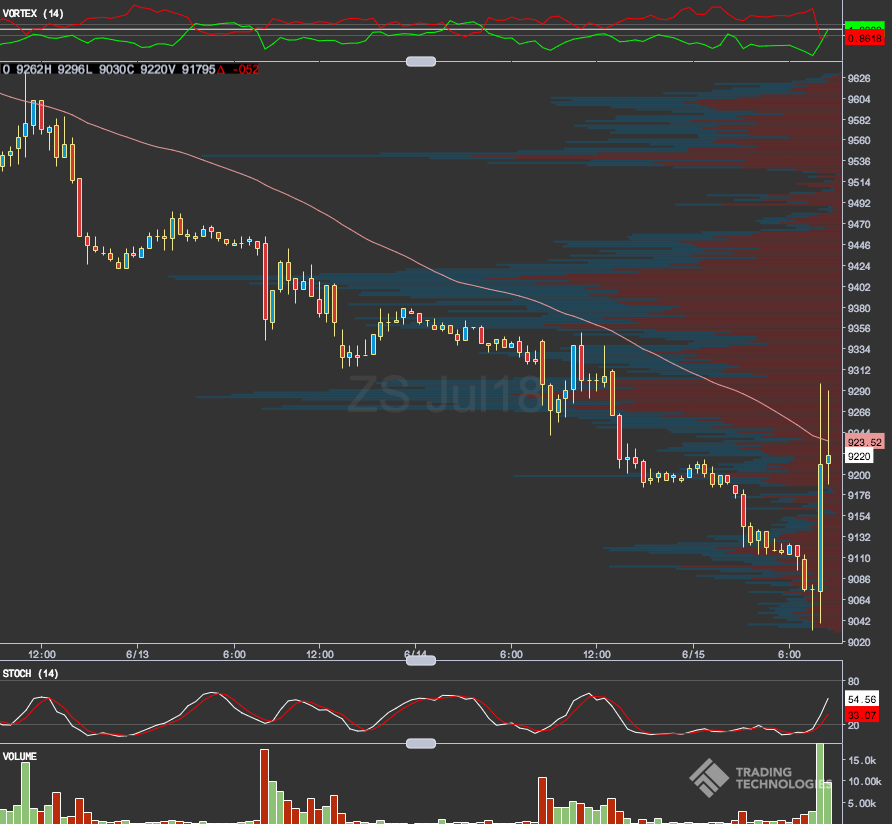Click the 6/15 date label on time axis
This screenshot has height=824, width=892.
[x=693, y=654]
